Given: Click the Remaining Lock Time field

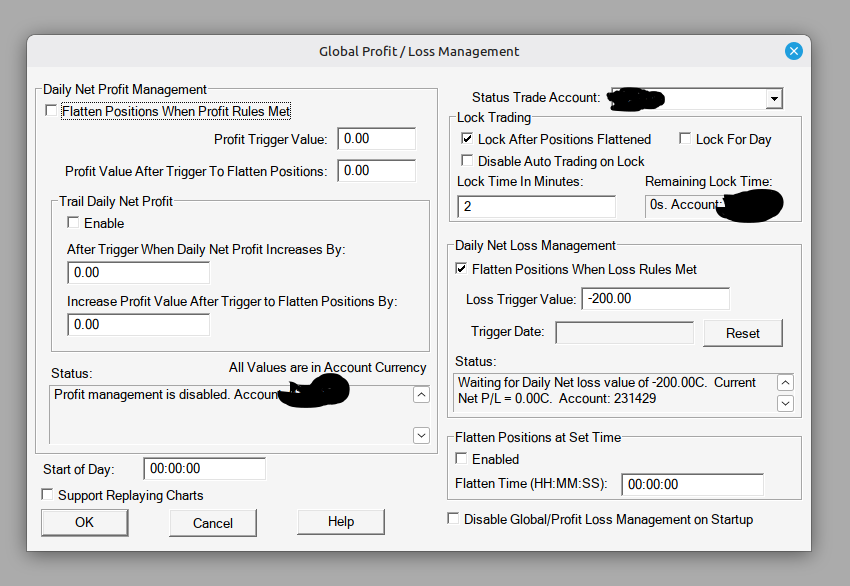Looking at the screenshot, I should (714, 206).
